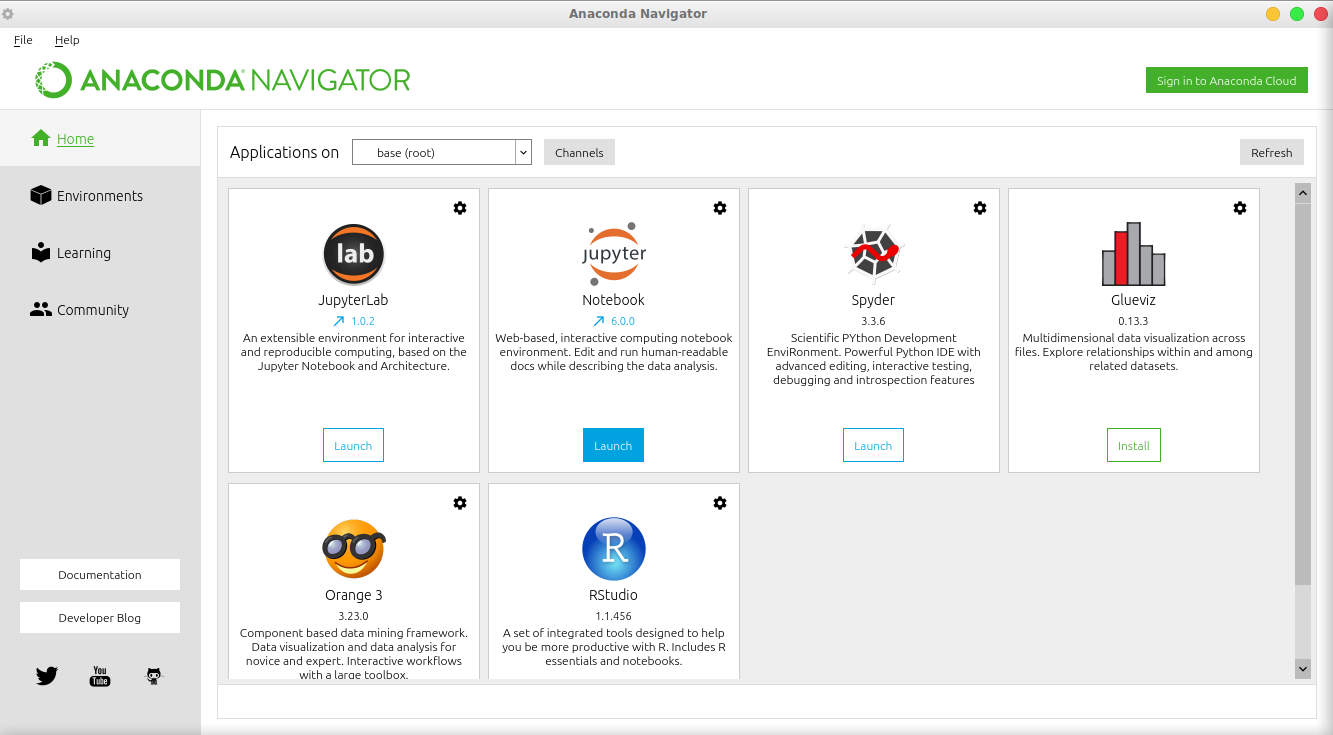
Task: Sign in to Anaconda Cloud
Action: [x=1227, y=80]
